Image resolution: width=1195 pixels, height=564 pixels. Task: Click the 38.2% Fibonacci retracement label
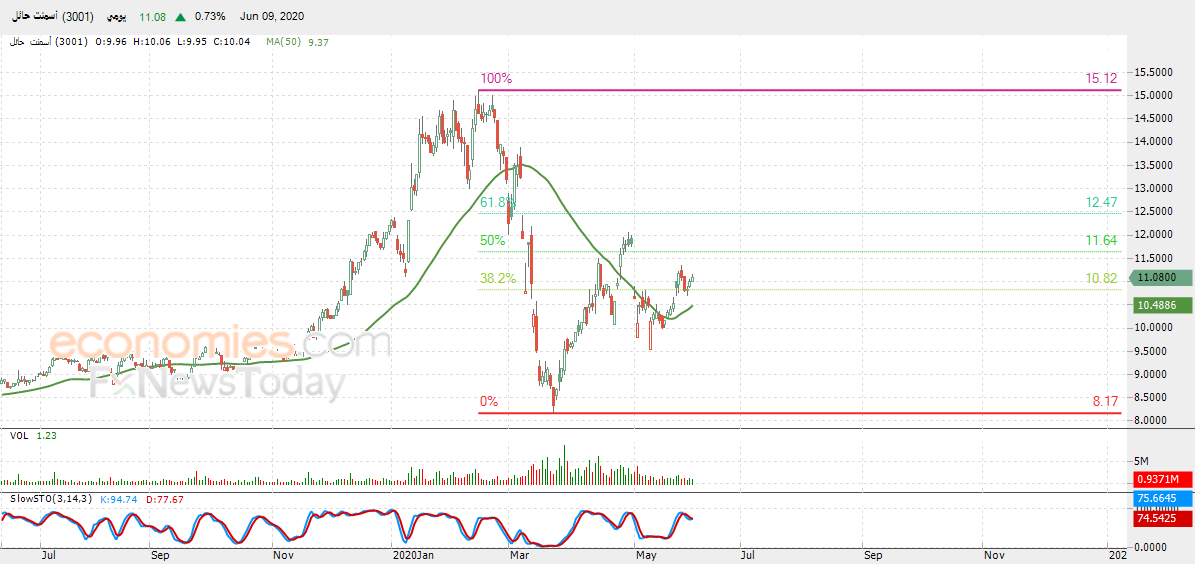click(x=498, y=279)
